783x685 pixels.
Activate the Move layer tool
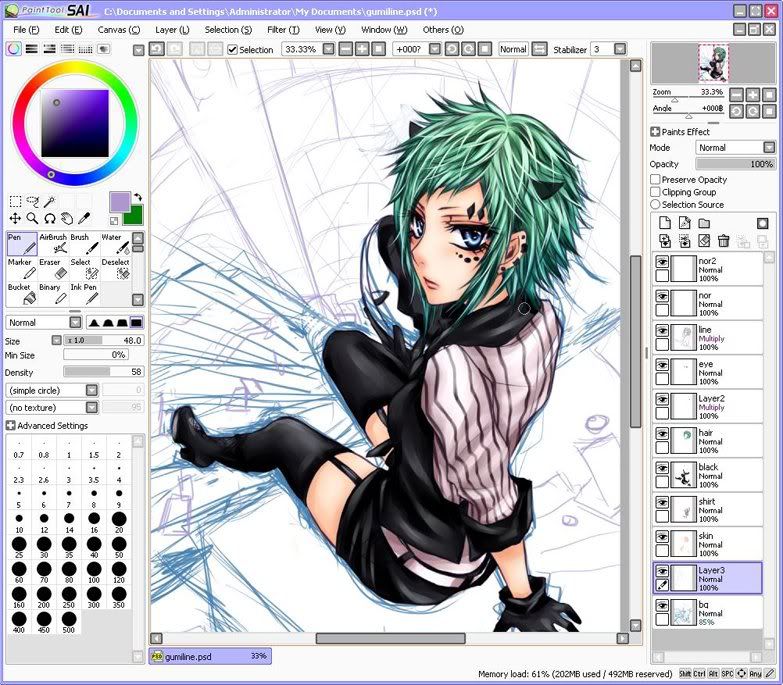[15, 218]
